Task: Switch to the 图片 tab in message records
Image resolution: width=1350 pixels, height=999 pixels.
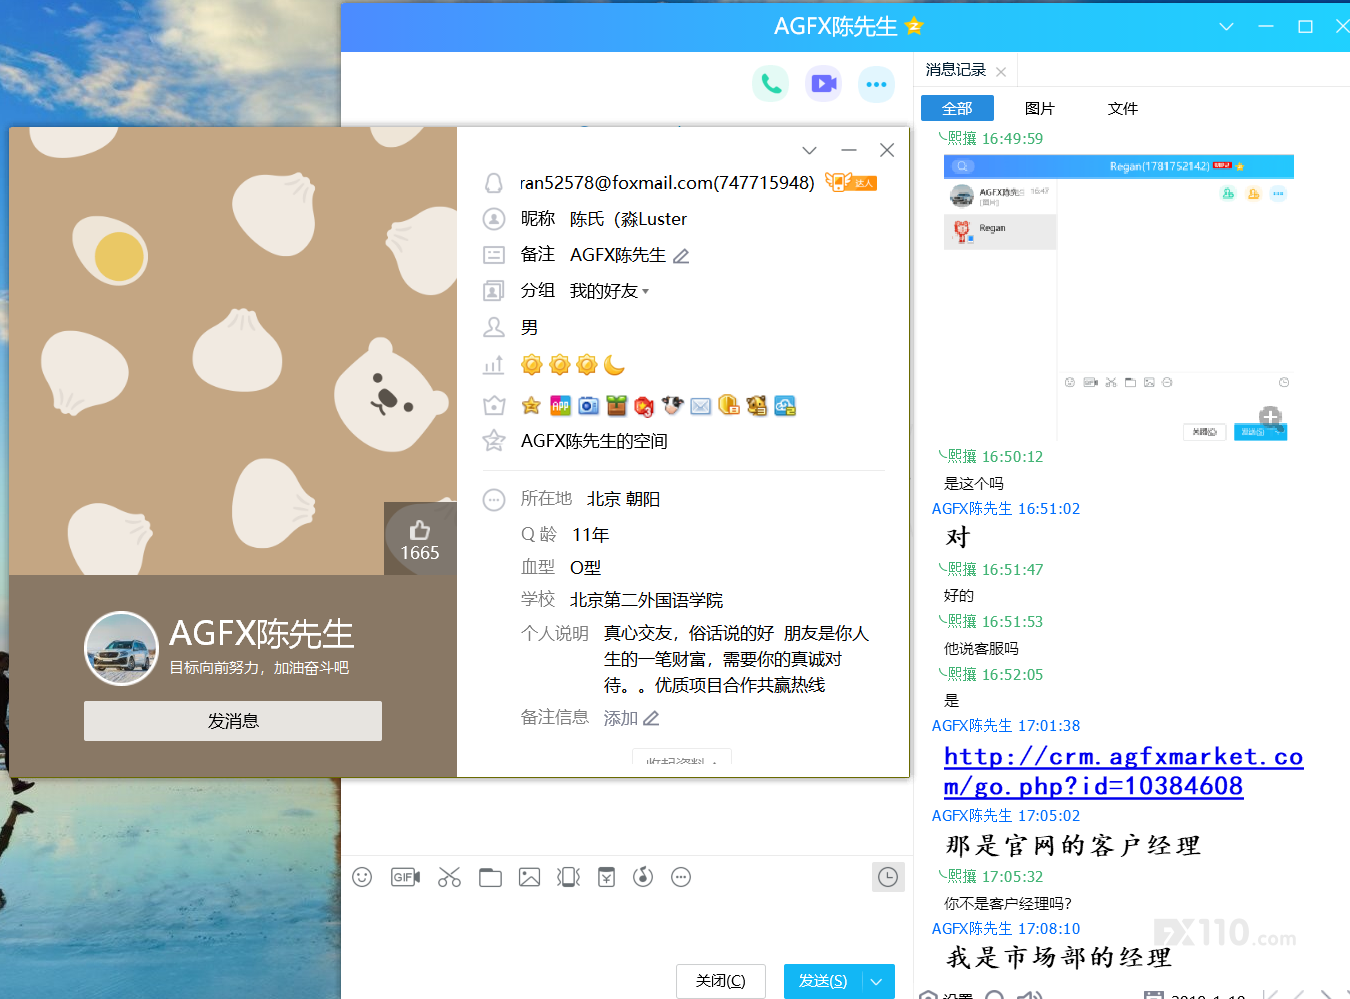Action: 1040,108
